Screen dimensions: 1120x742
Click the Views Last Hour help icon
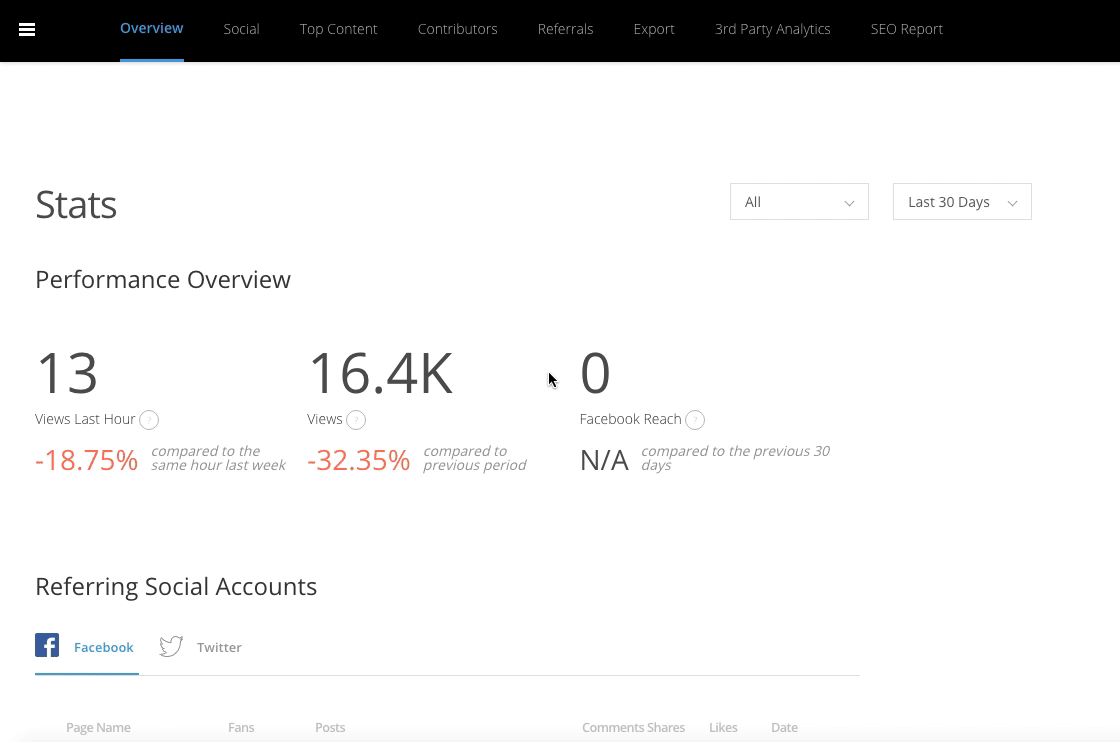(149, 420)
